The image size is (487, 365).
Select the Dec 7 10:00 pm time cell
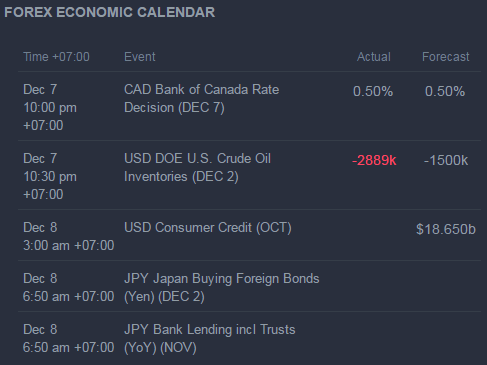50,108
